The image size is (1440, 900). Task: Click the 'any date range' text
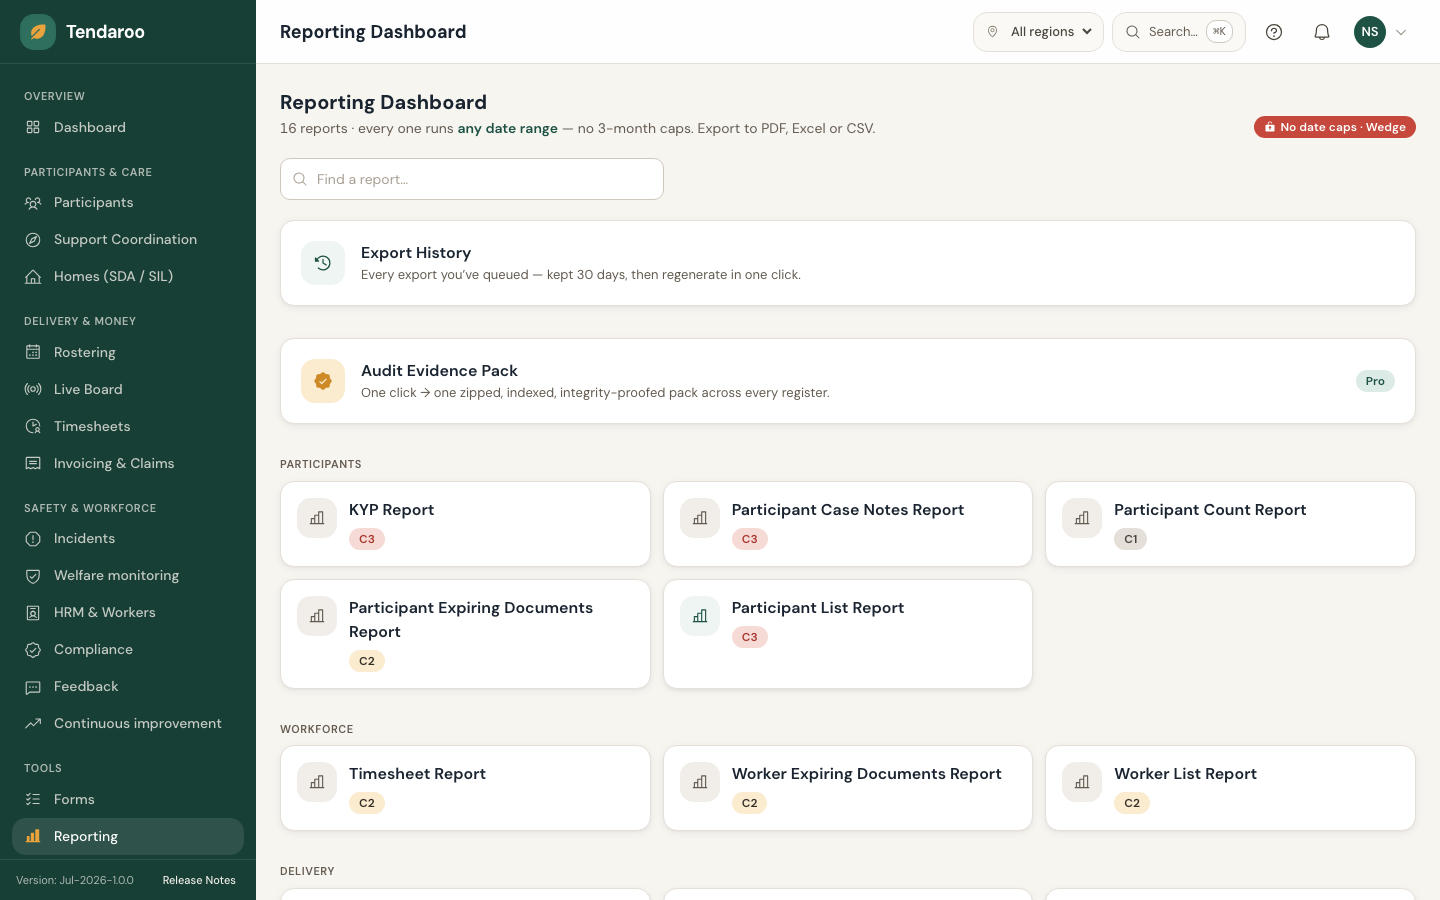click(508, 128)
